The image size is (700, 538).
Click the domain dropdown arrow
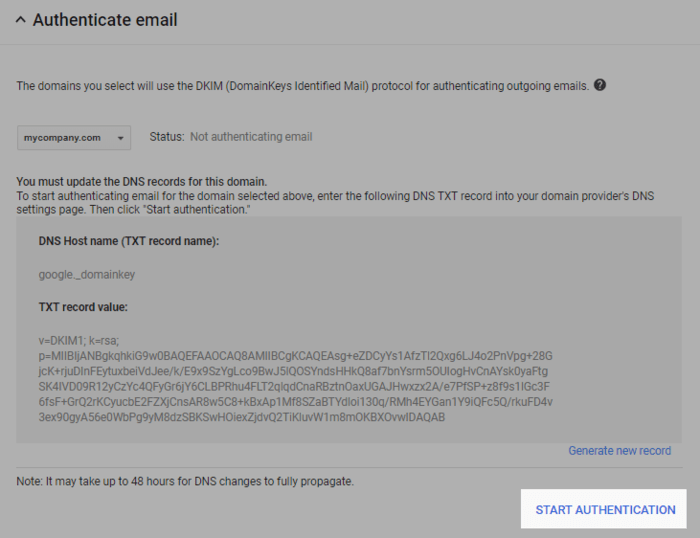tap(120, 138)
